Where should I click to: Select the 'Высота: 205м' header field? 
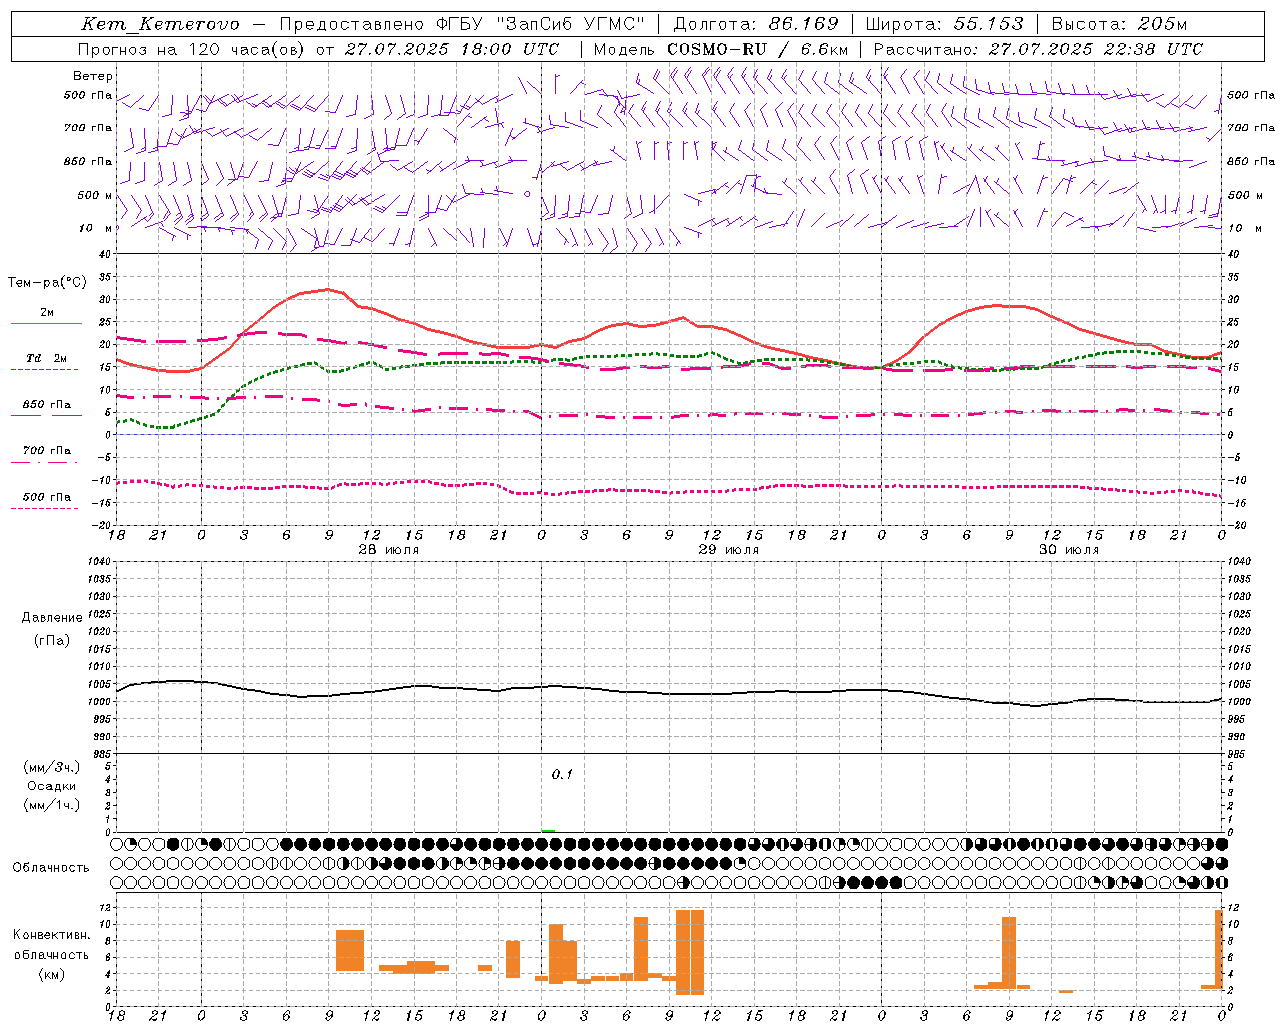pyautogui.click(x=1119, y=24)
